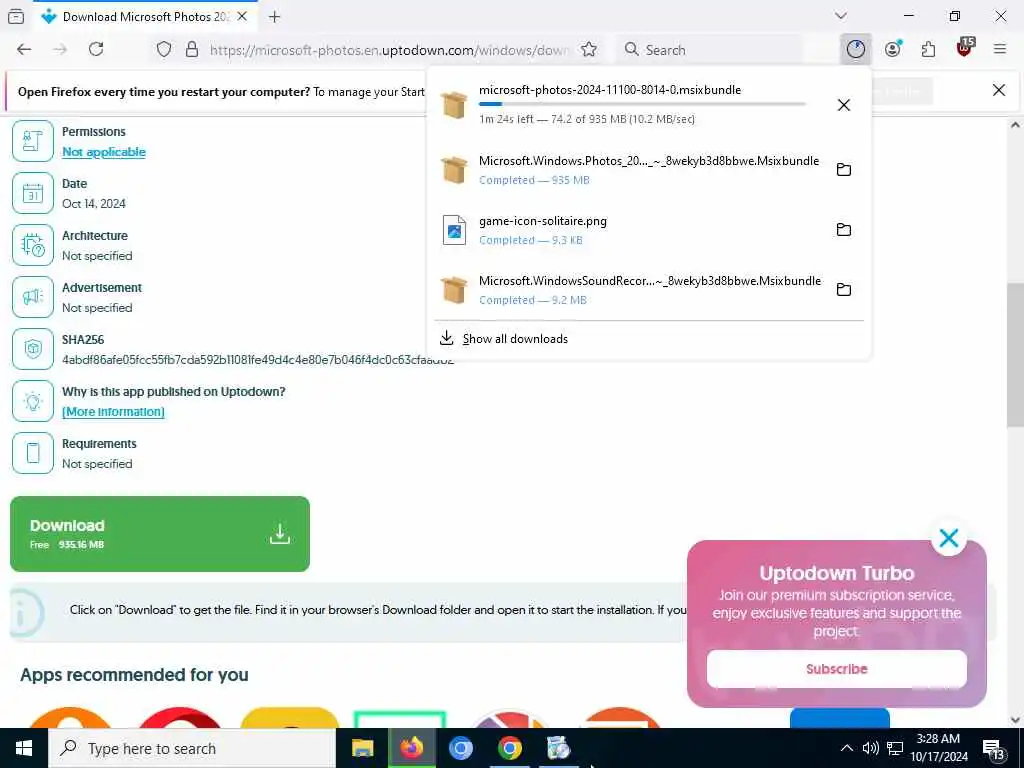Open File Explorer from the taskbar

point(362,748)
